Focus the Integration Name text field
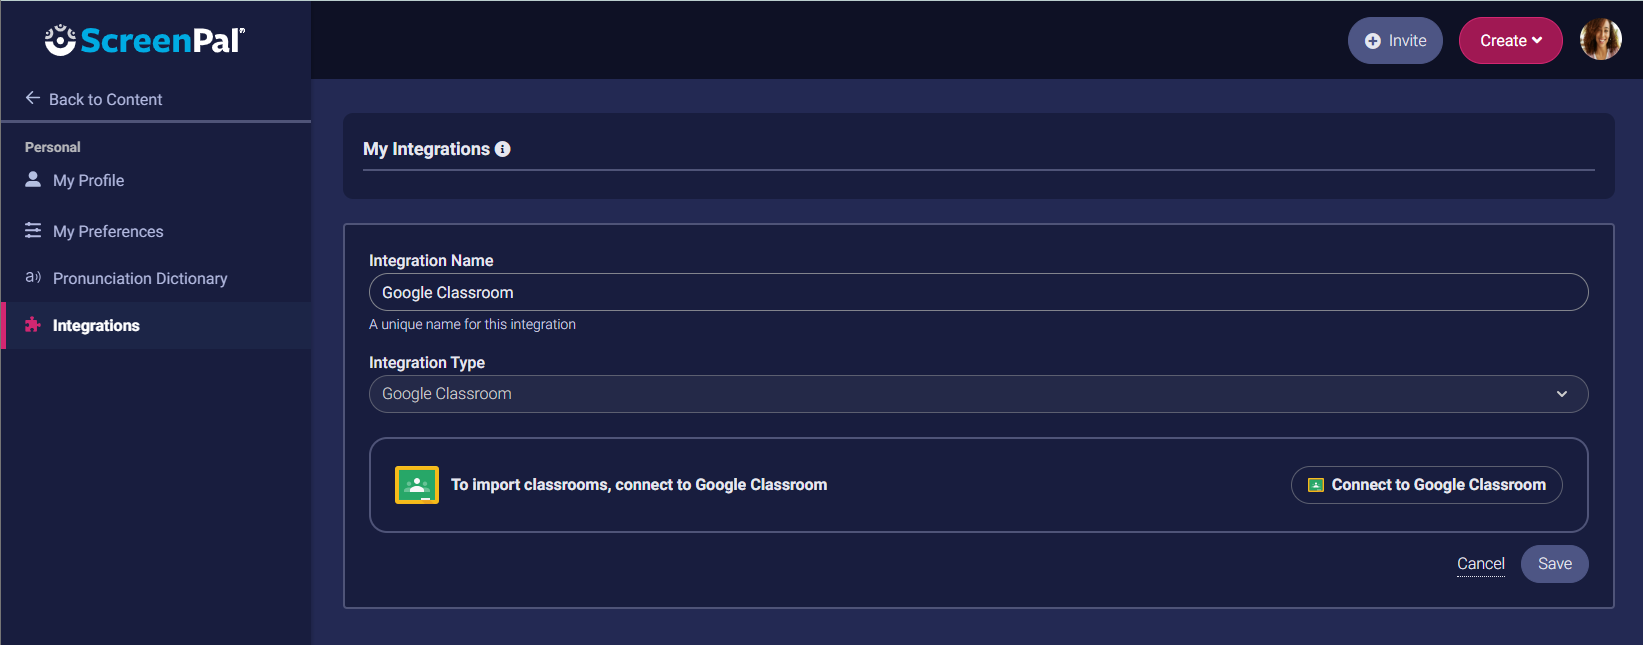Image resolution: width=1643 pixels, height=645 pixels. 978,292
